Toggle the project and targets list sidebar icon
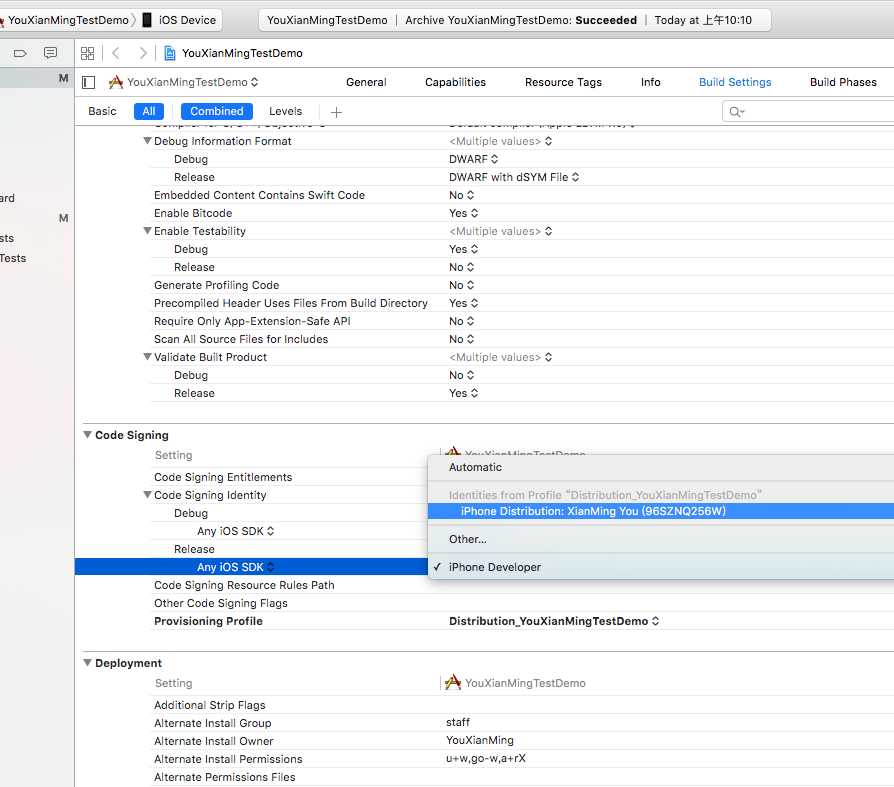Viewport: 894px width, 787px height. (88, 82)
